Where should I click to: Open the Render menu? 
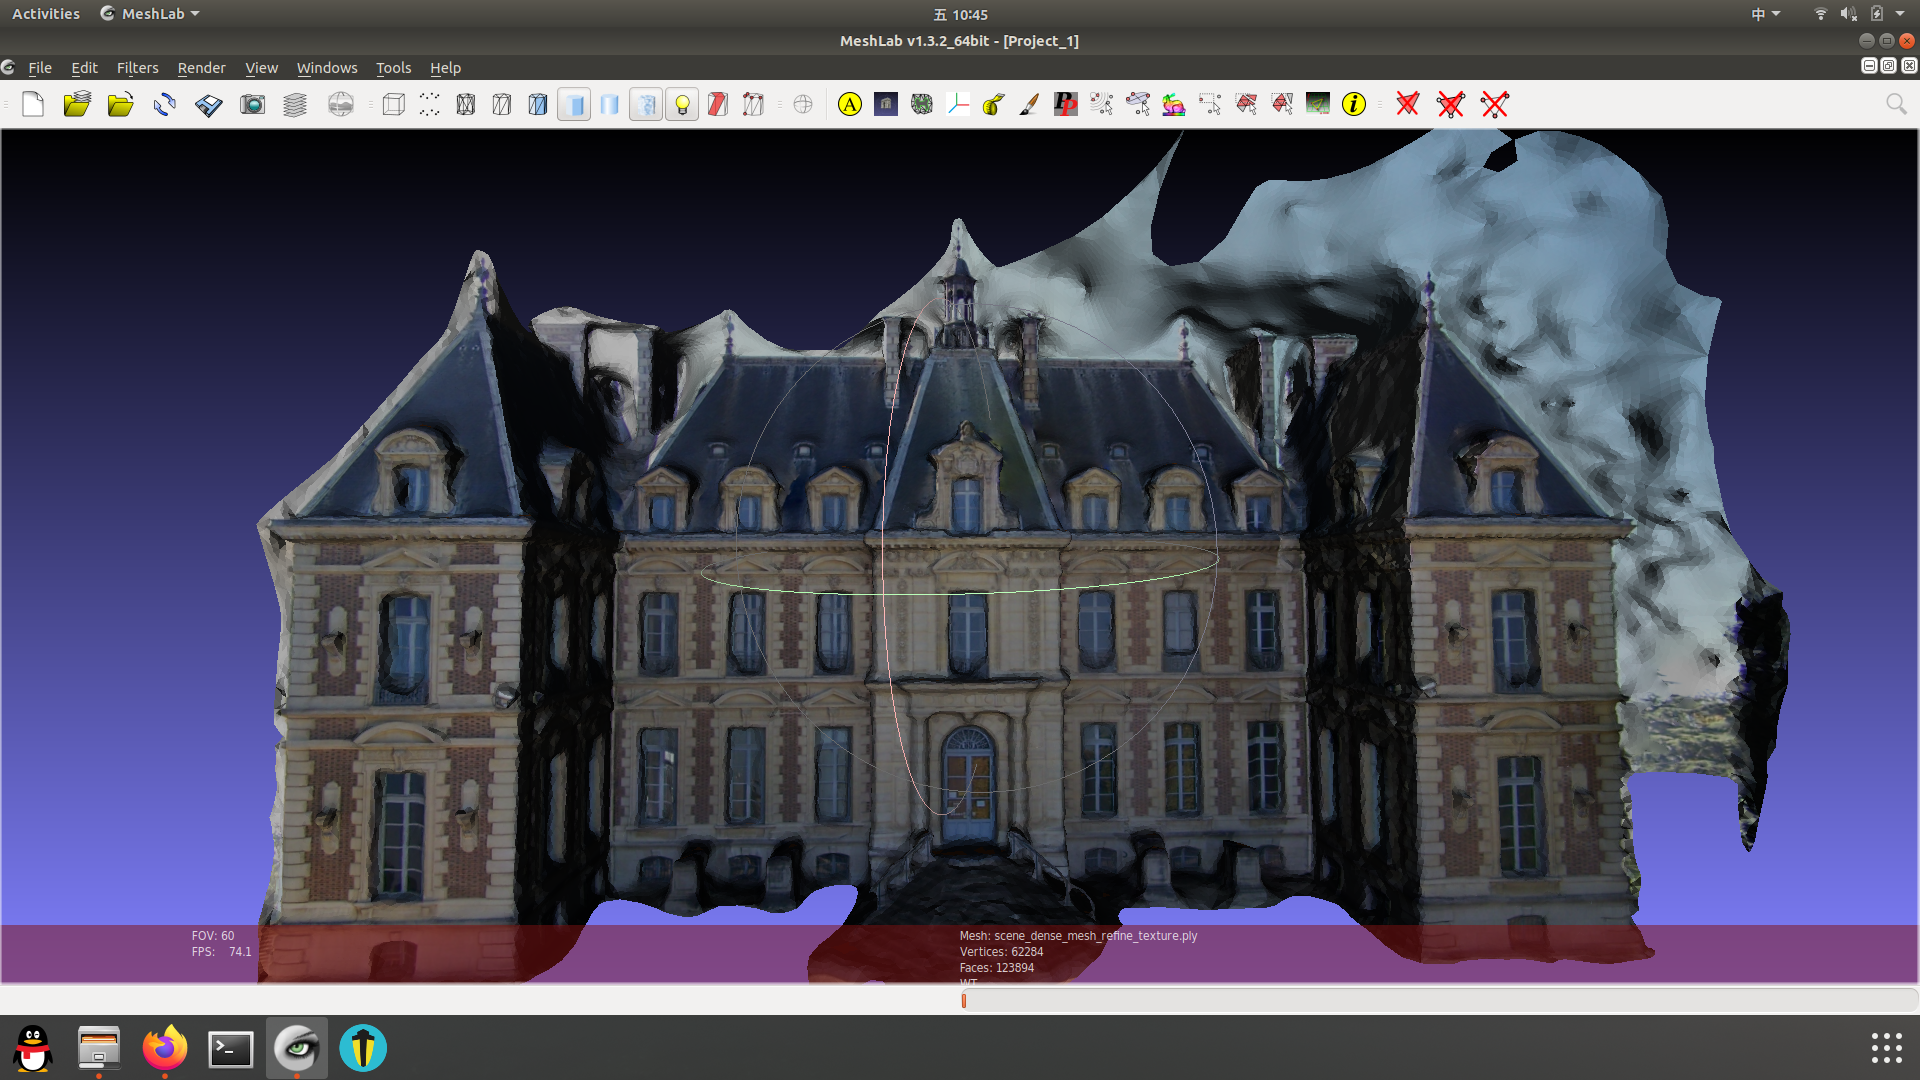coord(202,68)
